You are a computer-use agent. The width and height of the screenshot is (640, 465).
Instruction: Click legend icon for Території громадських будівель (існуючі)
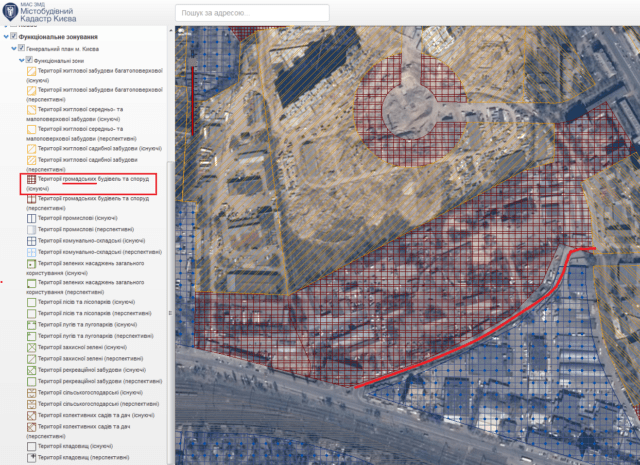point(31,179)
